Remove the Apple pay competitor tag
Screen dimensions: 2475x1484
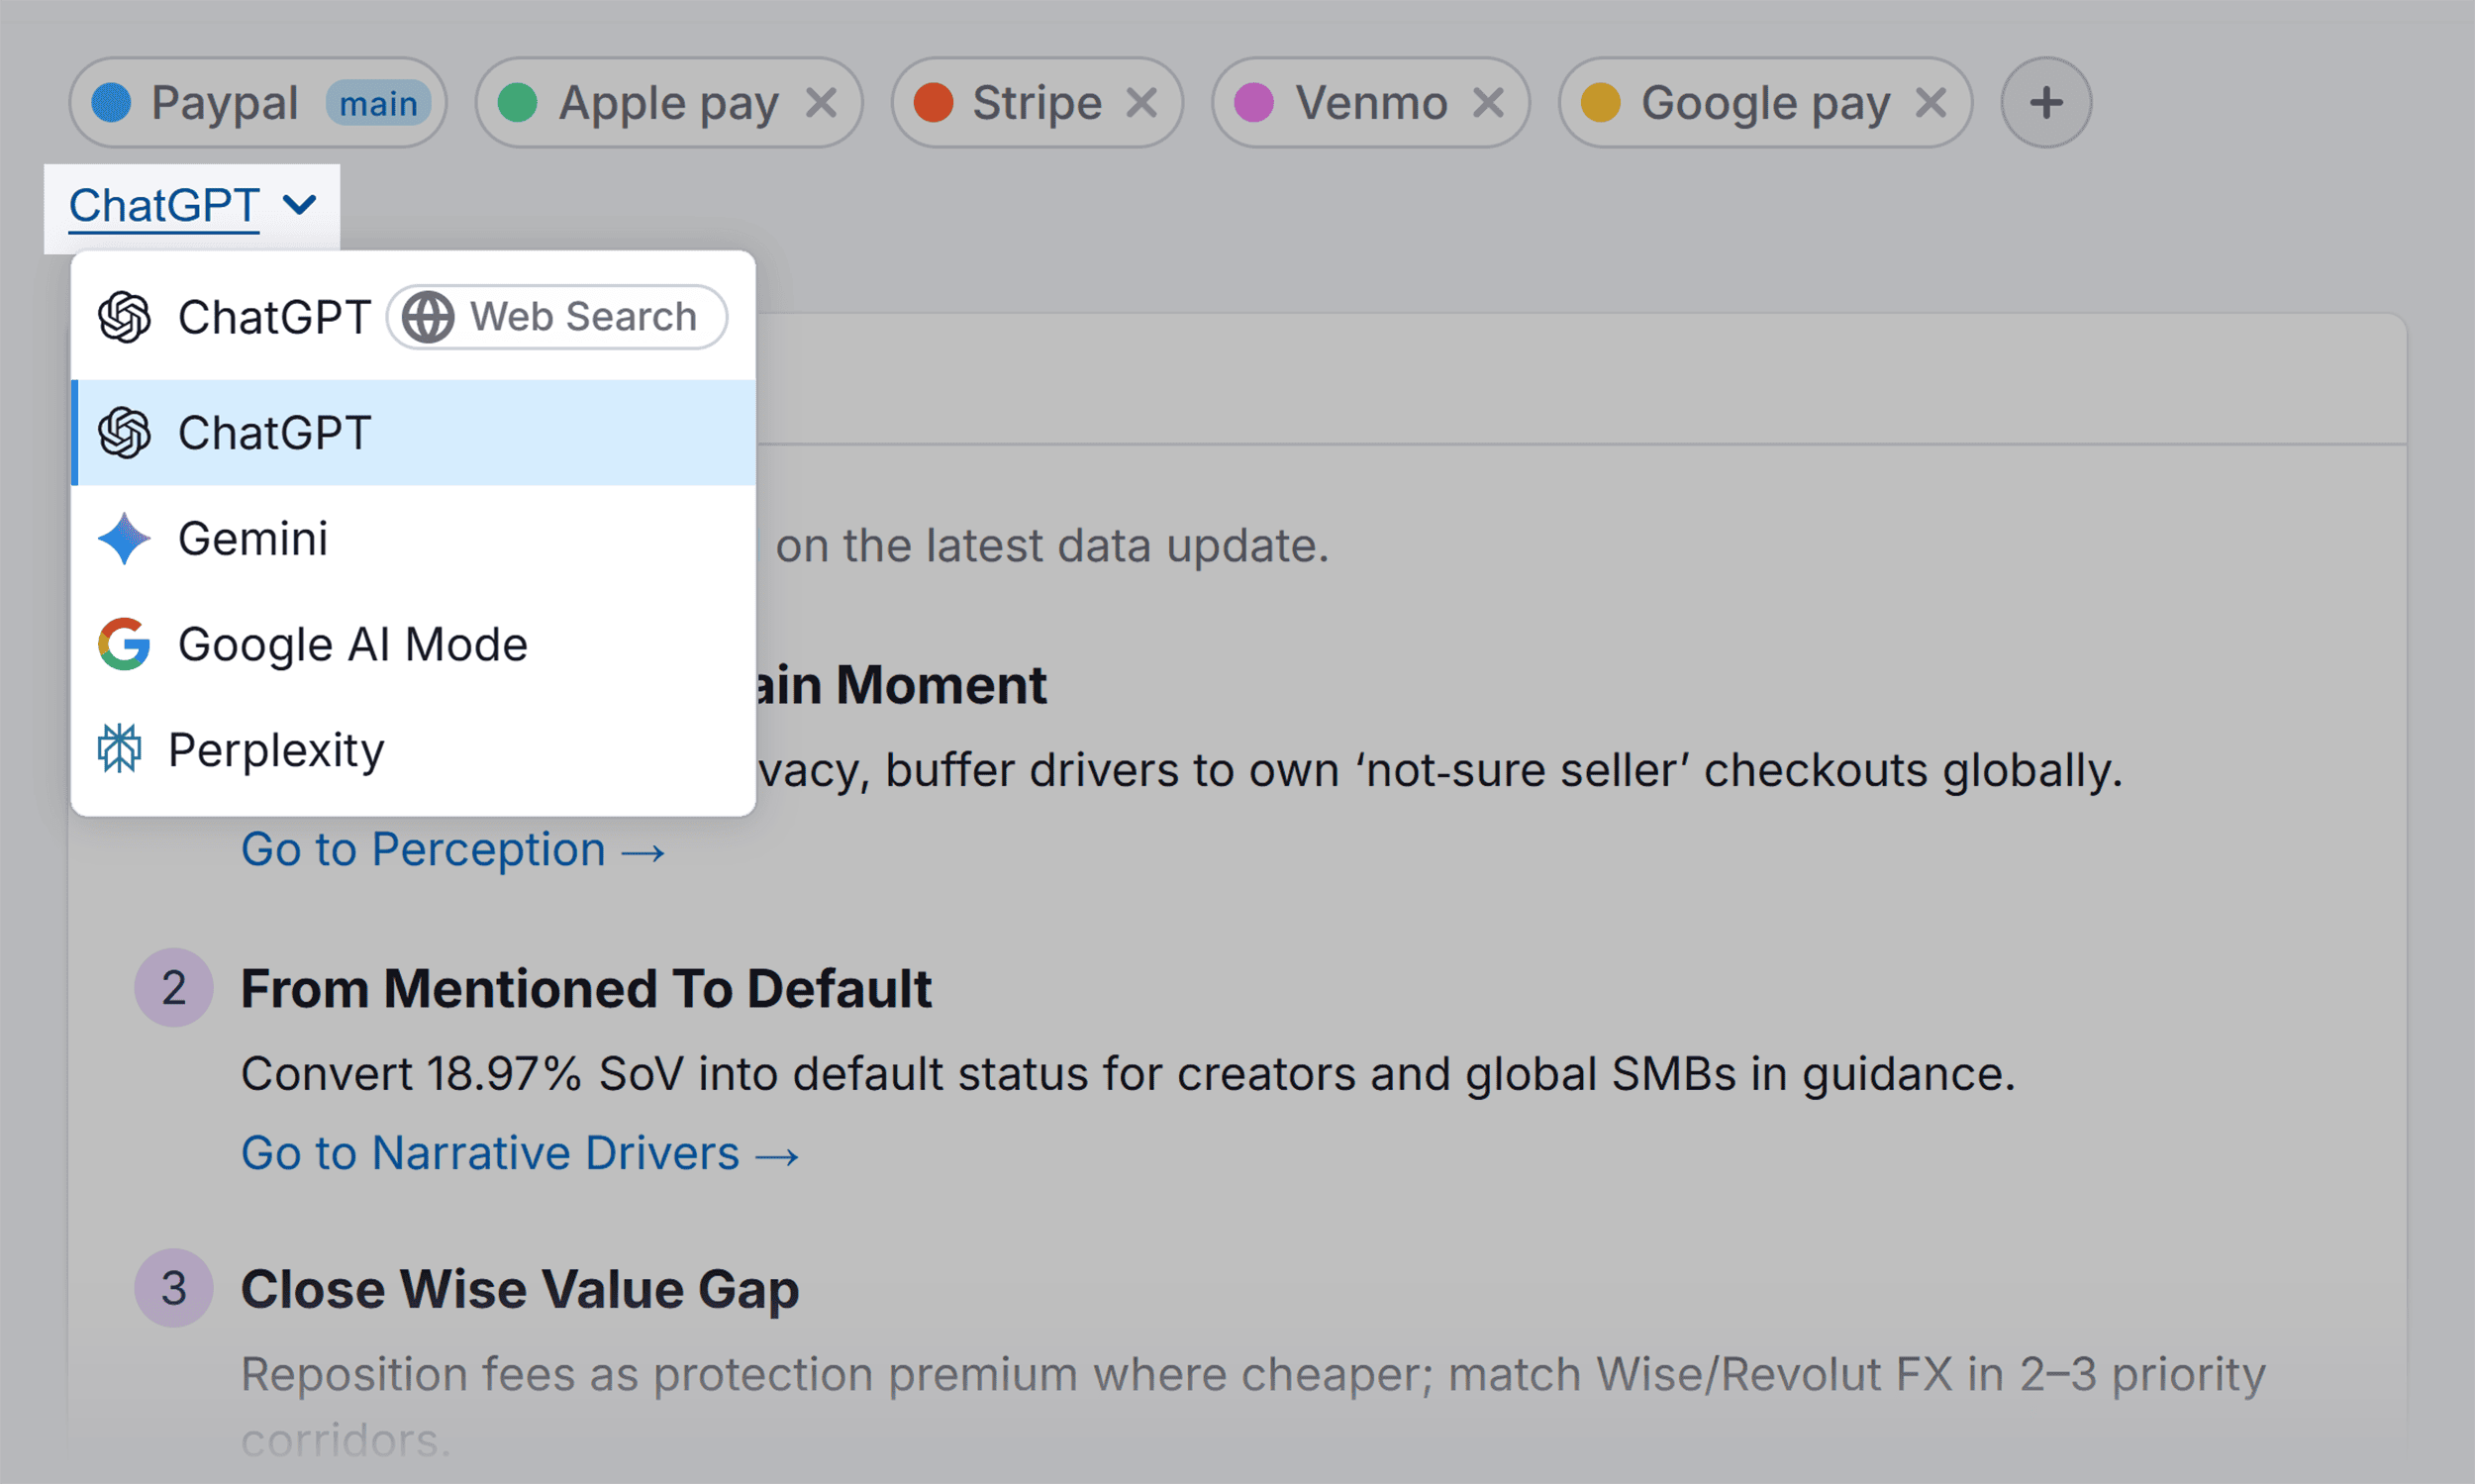[x=824, y=102]
